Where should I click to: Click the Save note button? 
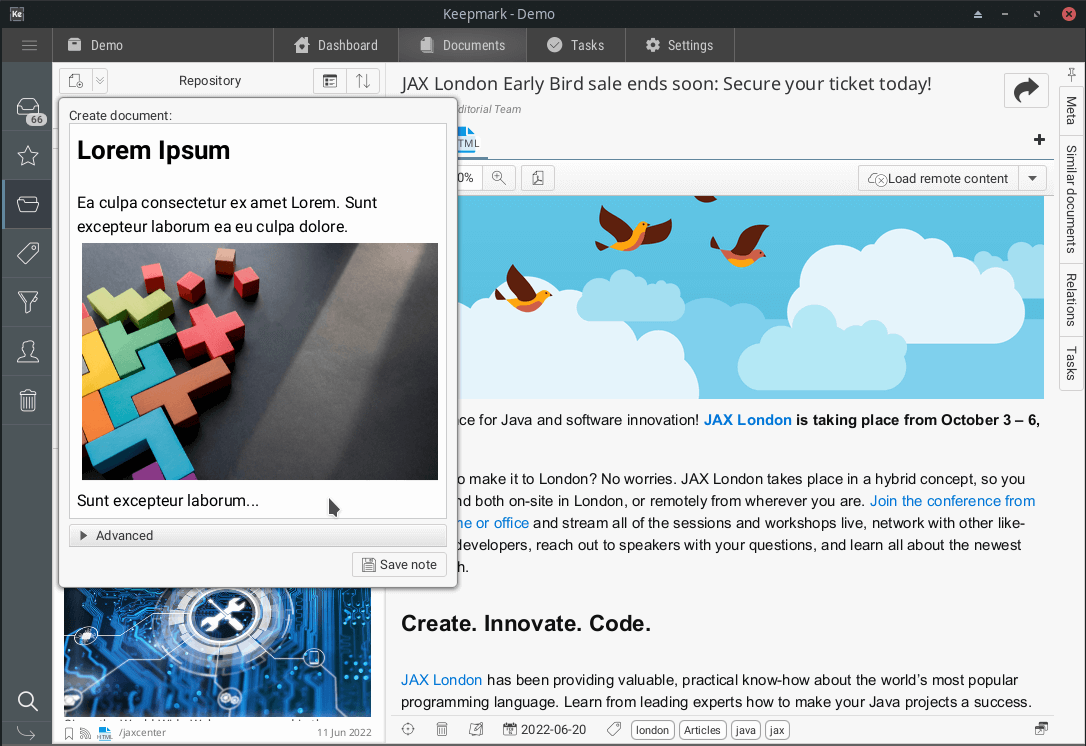[x=399, y=564]
